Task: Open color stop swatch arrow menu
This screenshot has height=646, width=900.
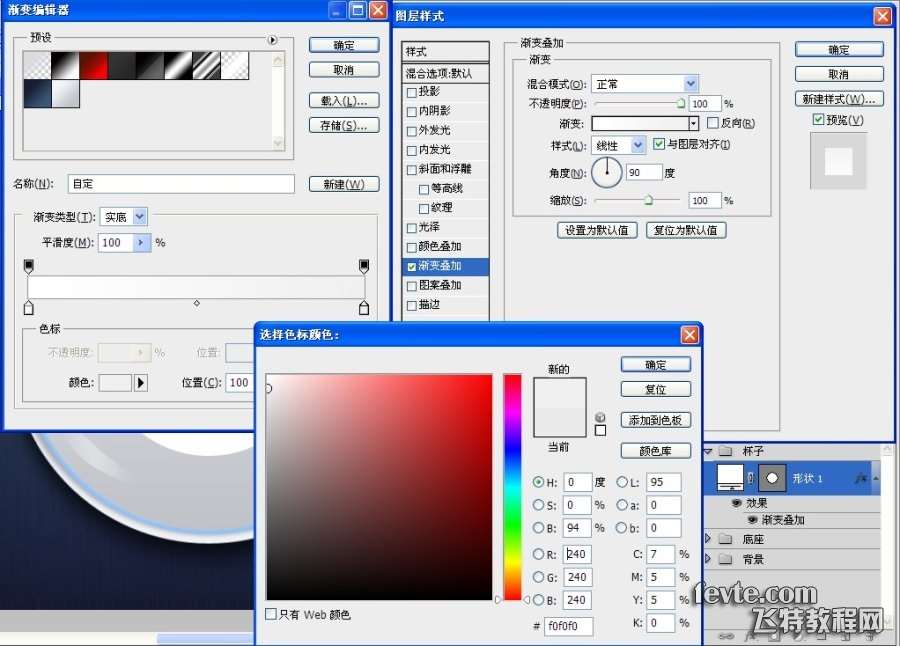Action: 141,382
